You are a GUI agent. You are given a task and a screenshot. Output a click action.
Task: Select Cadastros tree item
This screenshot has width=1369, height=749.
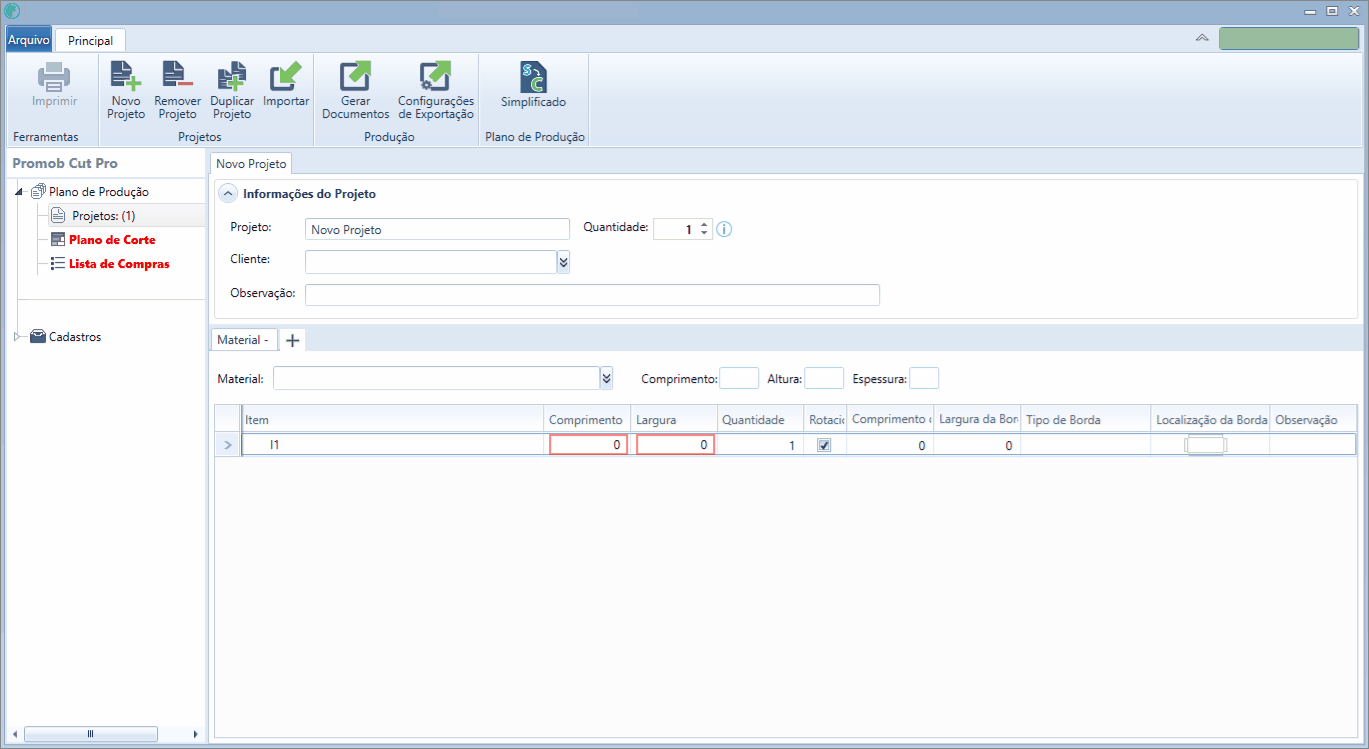(x=75, y=337)
